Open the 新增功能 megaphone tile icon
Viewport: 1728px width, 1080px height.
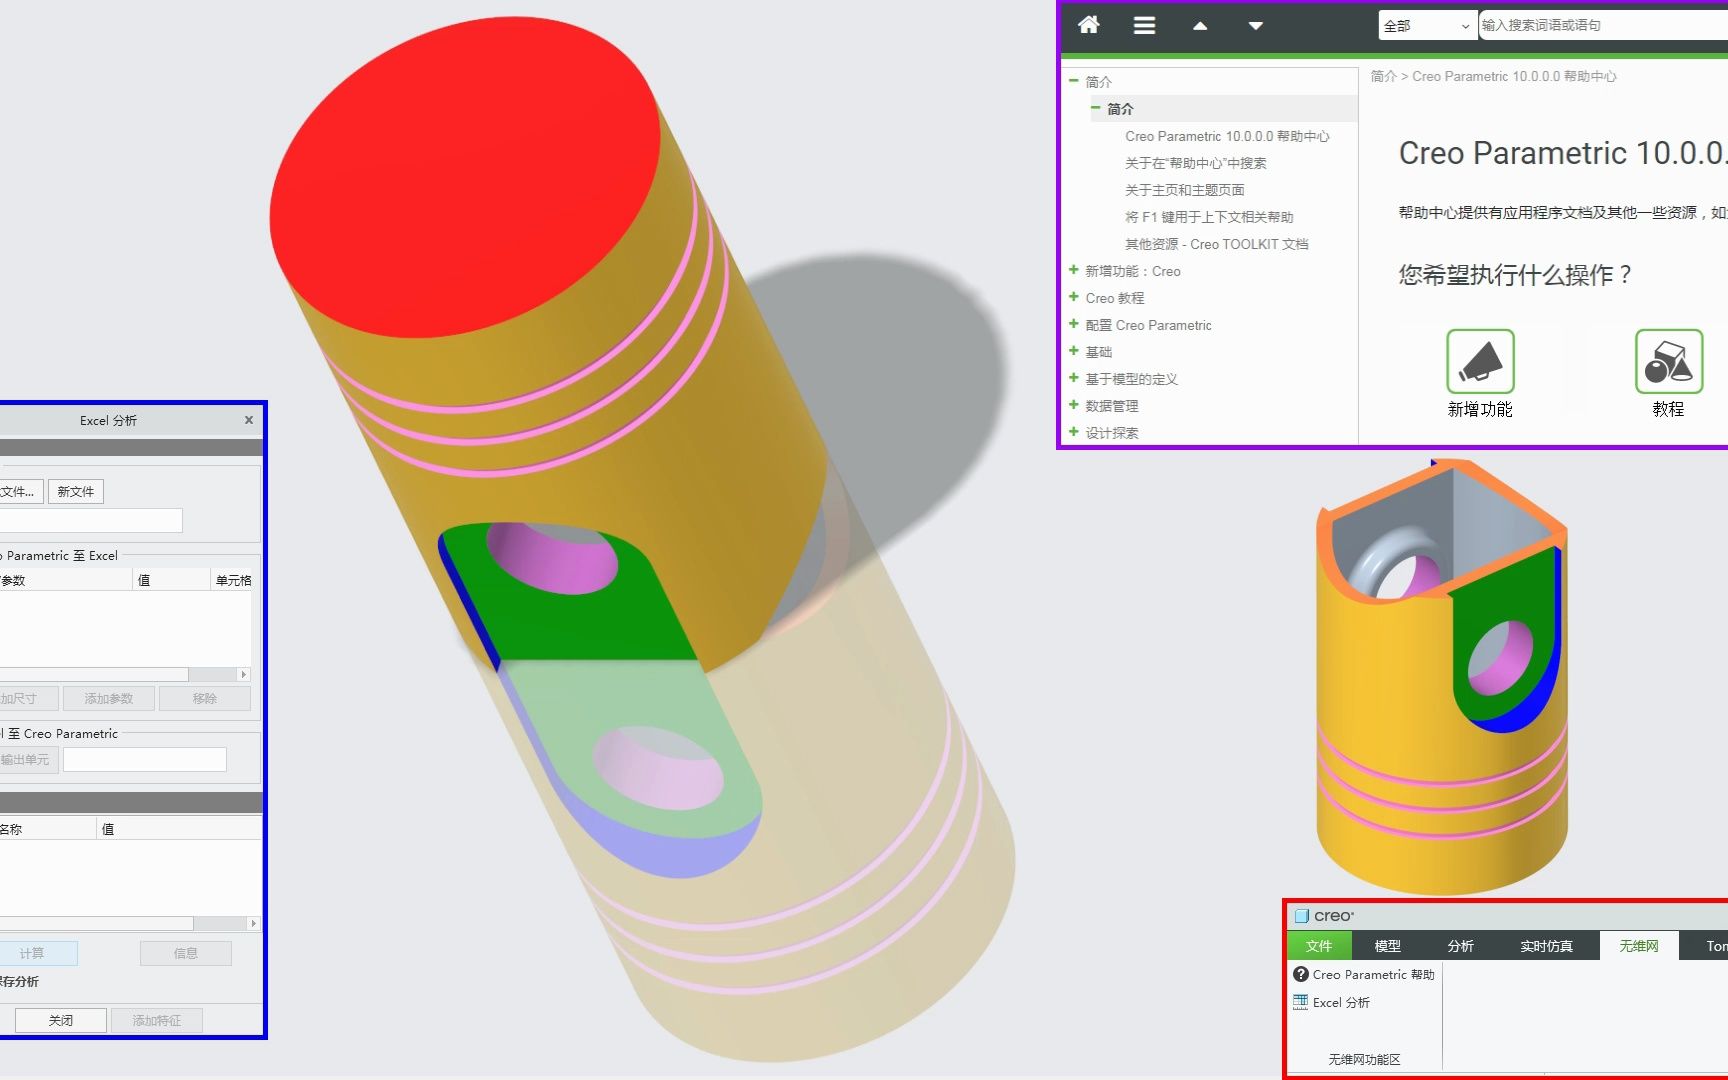(x=1480, y=361)
